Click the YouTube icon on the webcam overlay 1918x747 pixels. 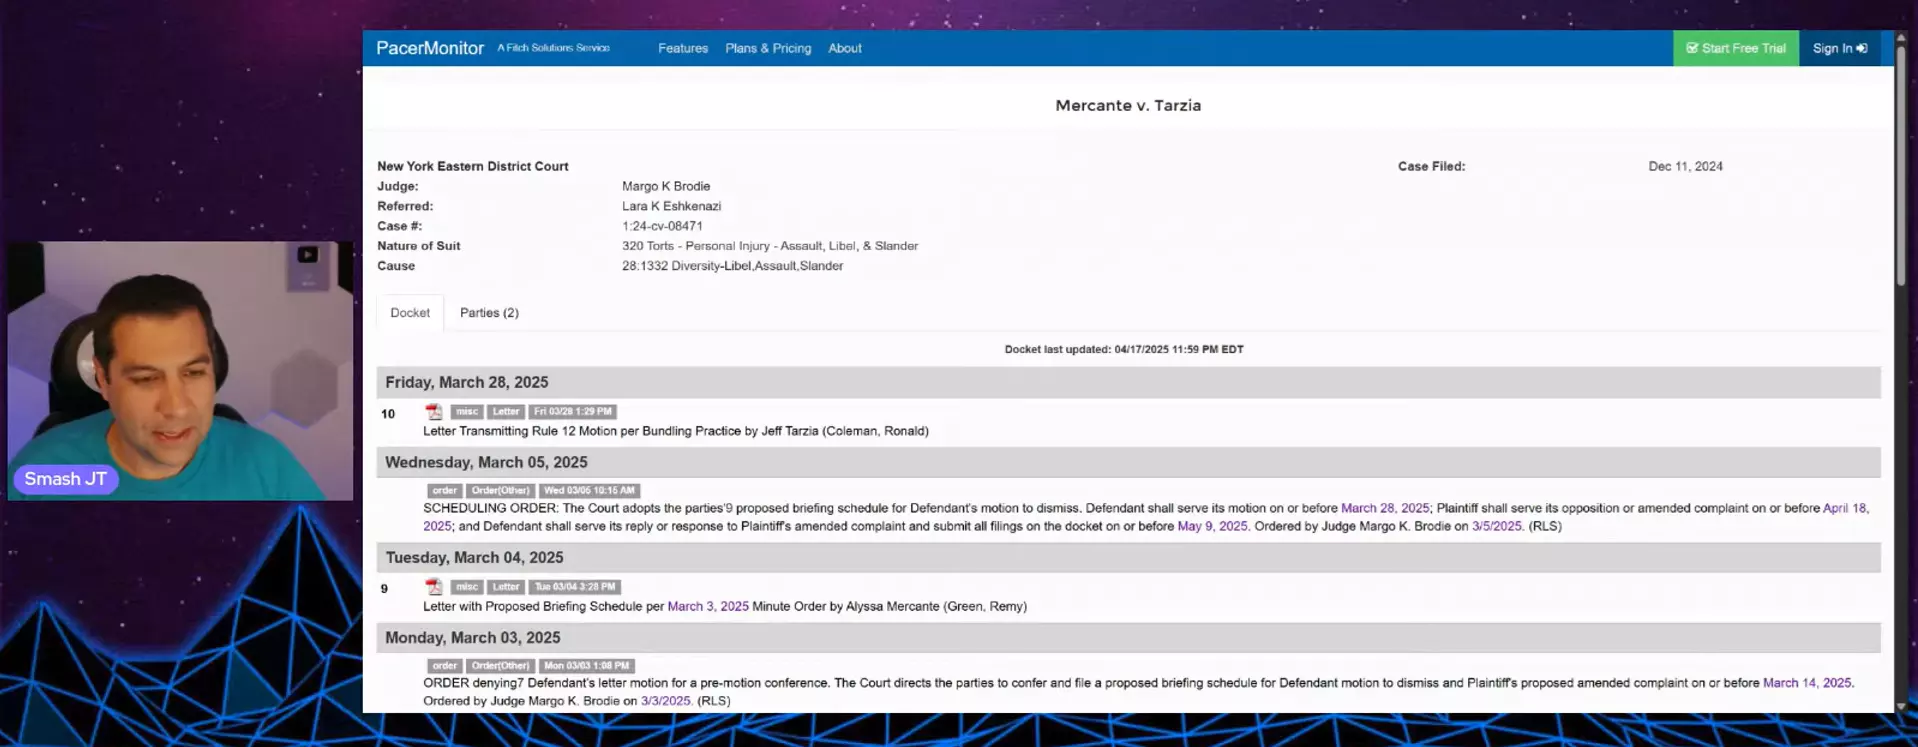[307, 254]
